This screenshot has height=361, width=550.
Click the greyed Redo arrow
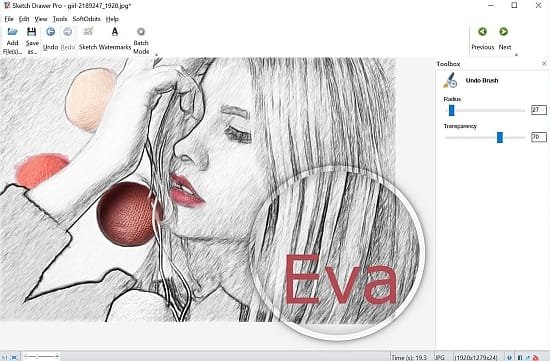pyautogui.click(x=68, y=32)
